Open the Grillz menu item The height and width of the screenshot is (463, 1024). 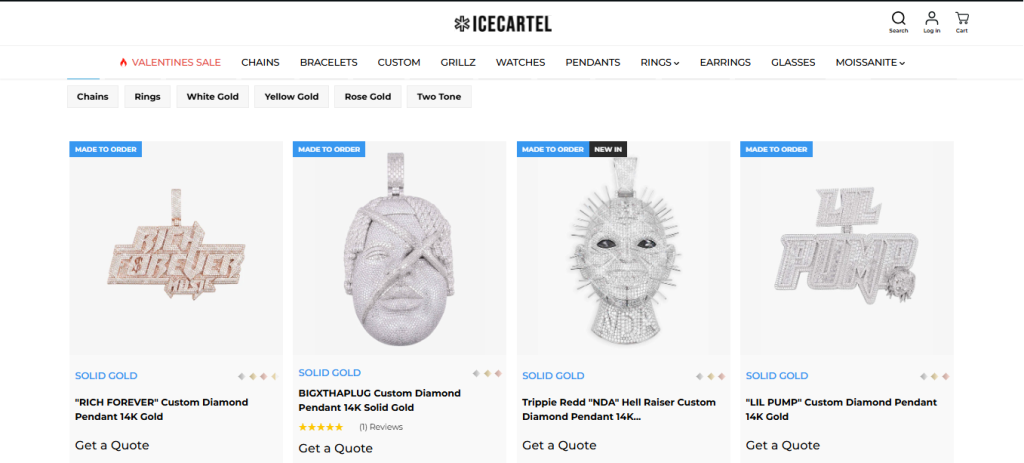(x=458, y=62)
